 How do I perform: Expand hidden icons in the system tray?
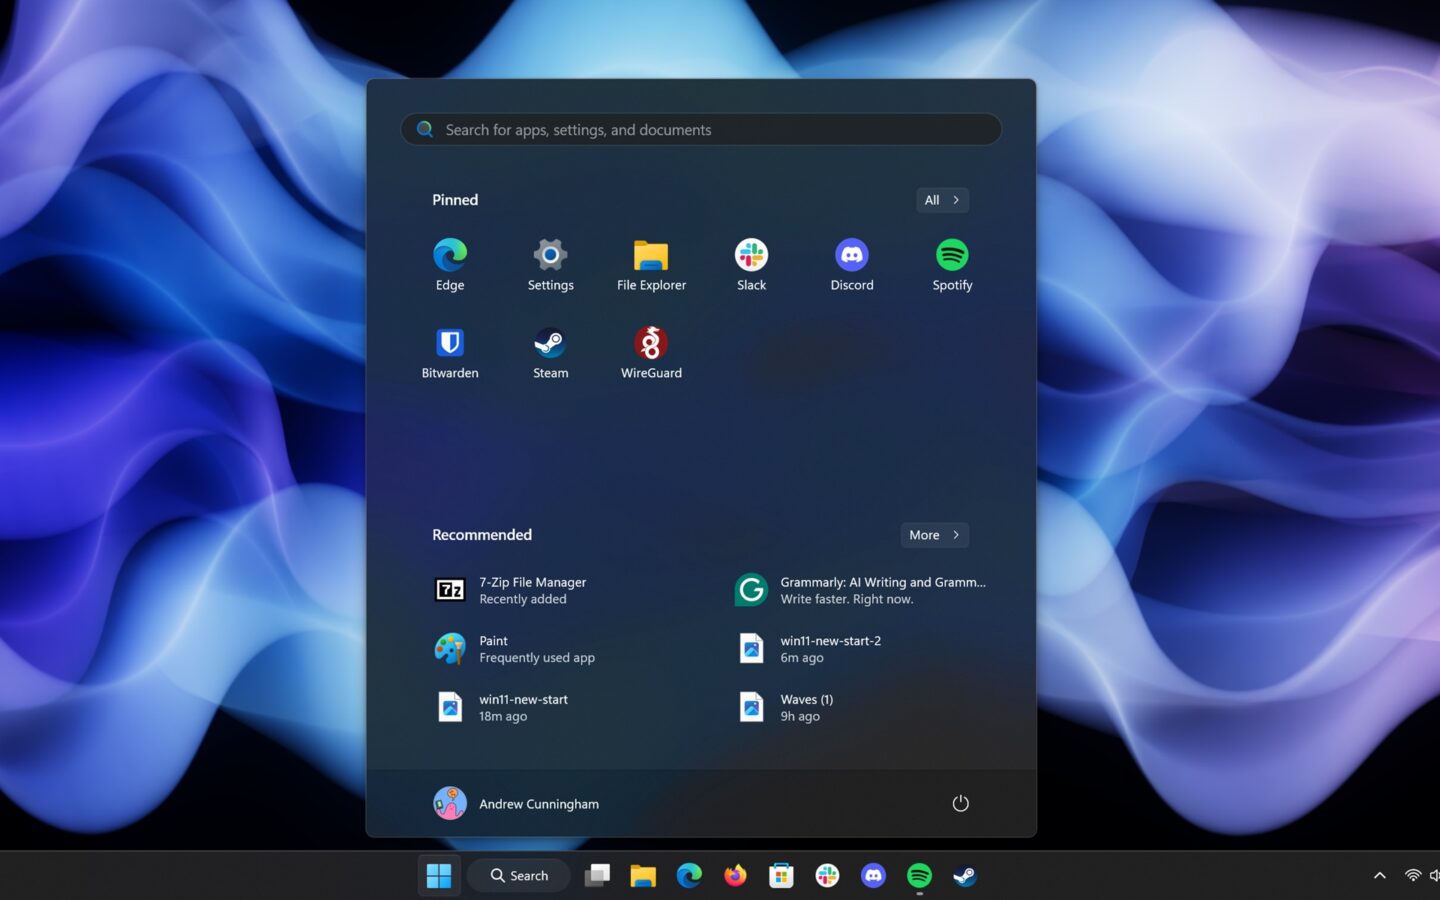(x=1379, y=874)
